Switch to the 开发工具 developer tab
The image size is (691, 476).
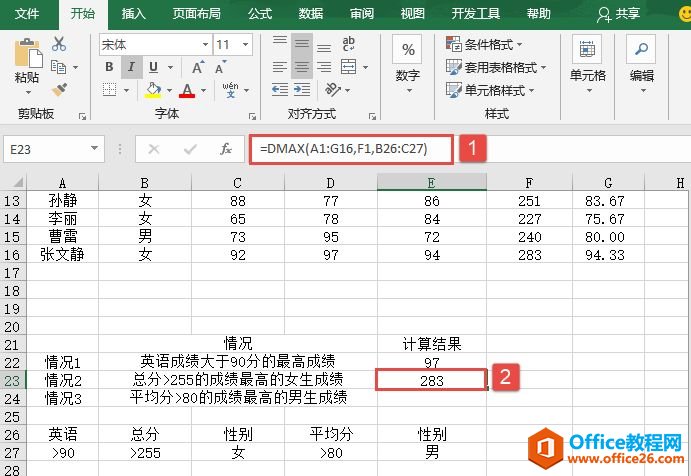[476, 14]
